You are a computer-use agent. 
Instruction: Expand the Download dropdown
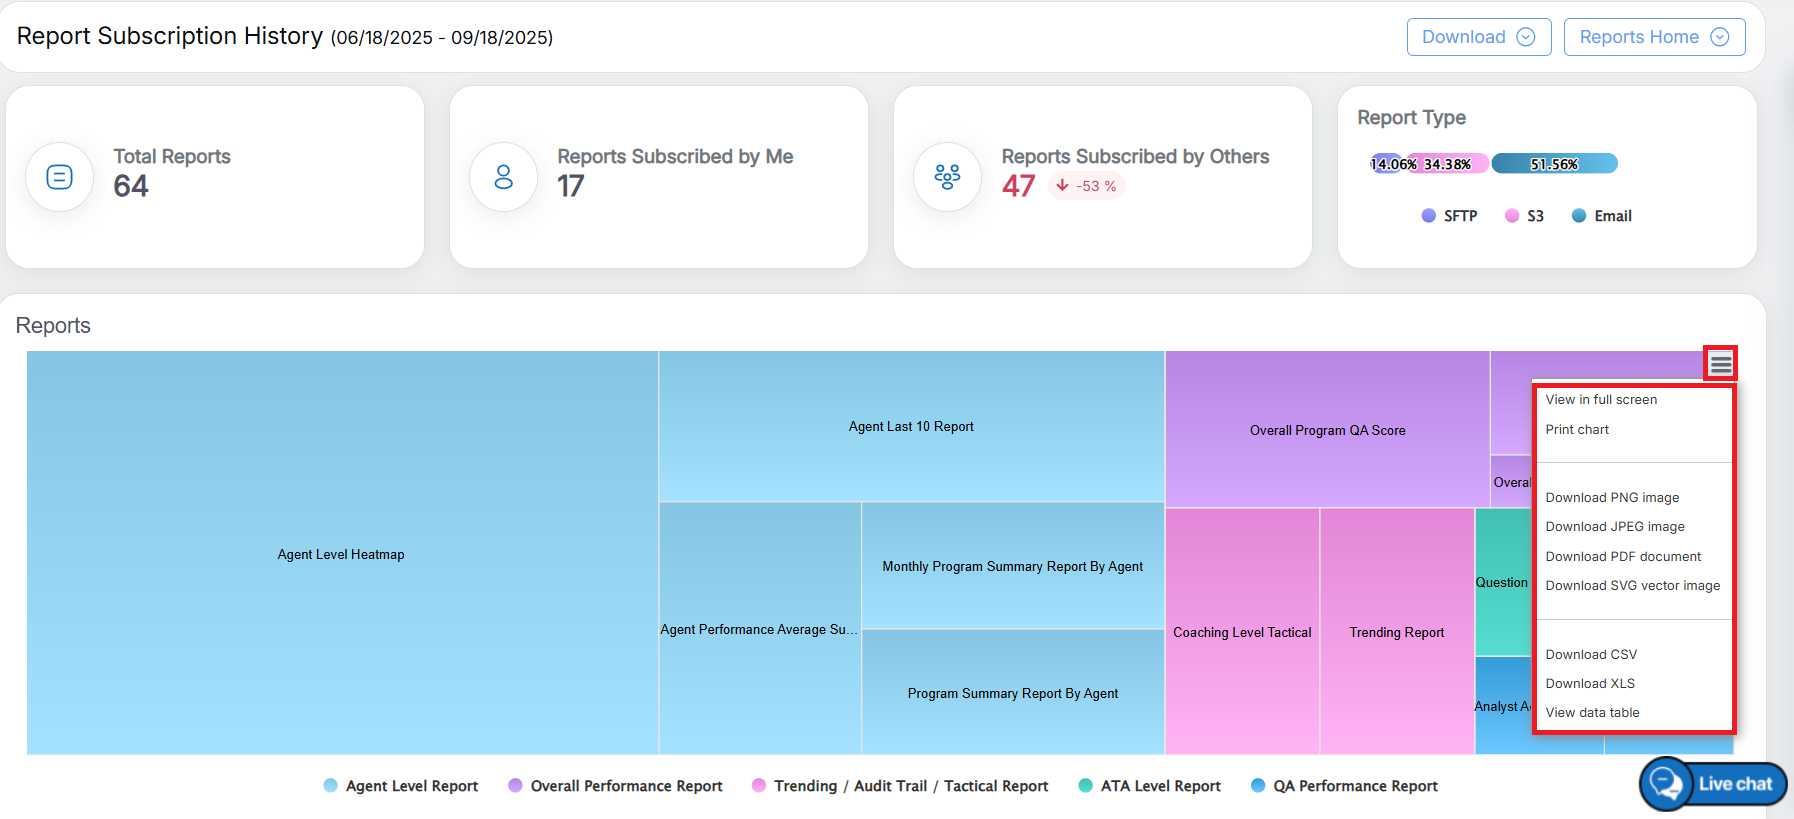click(x=1478, y=37)
